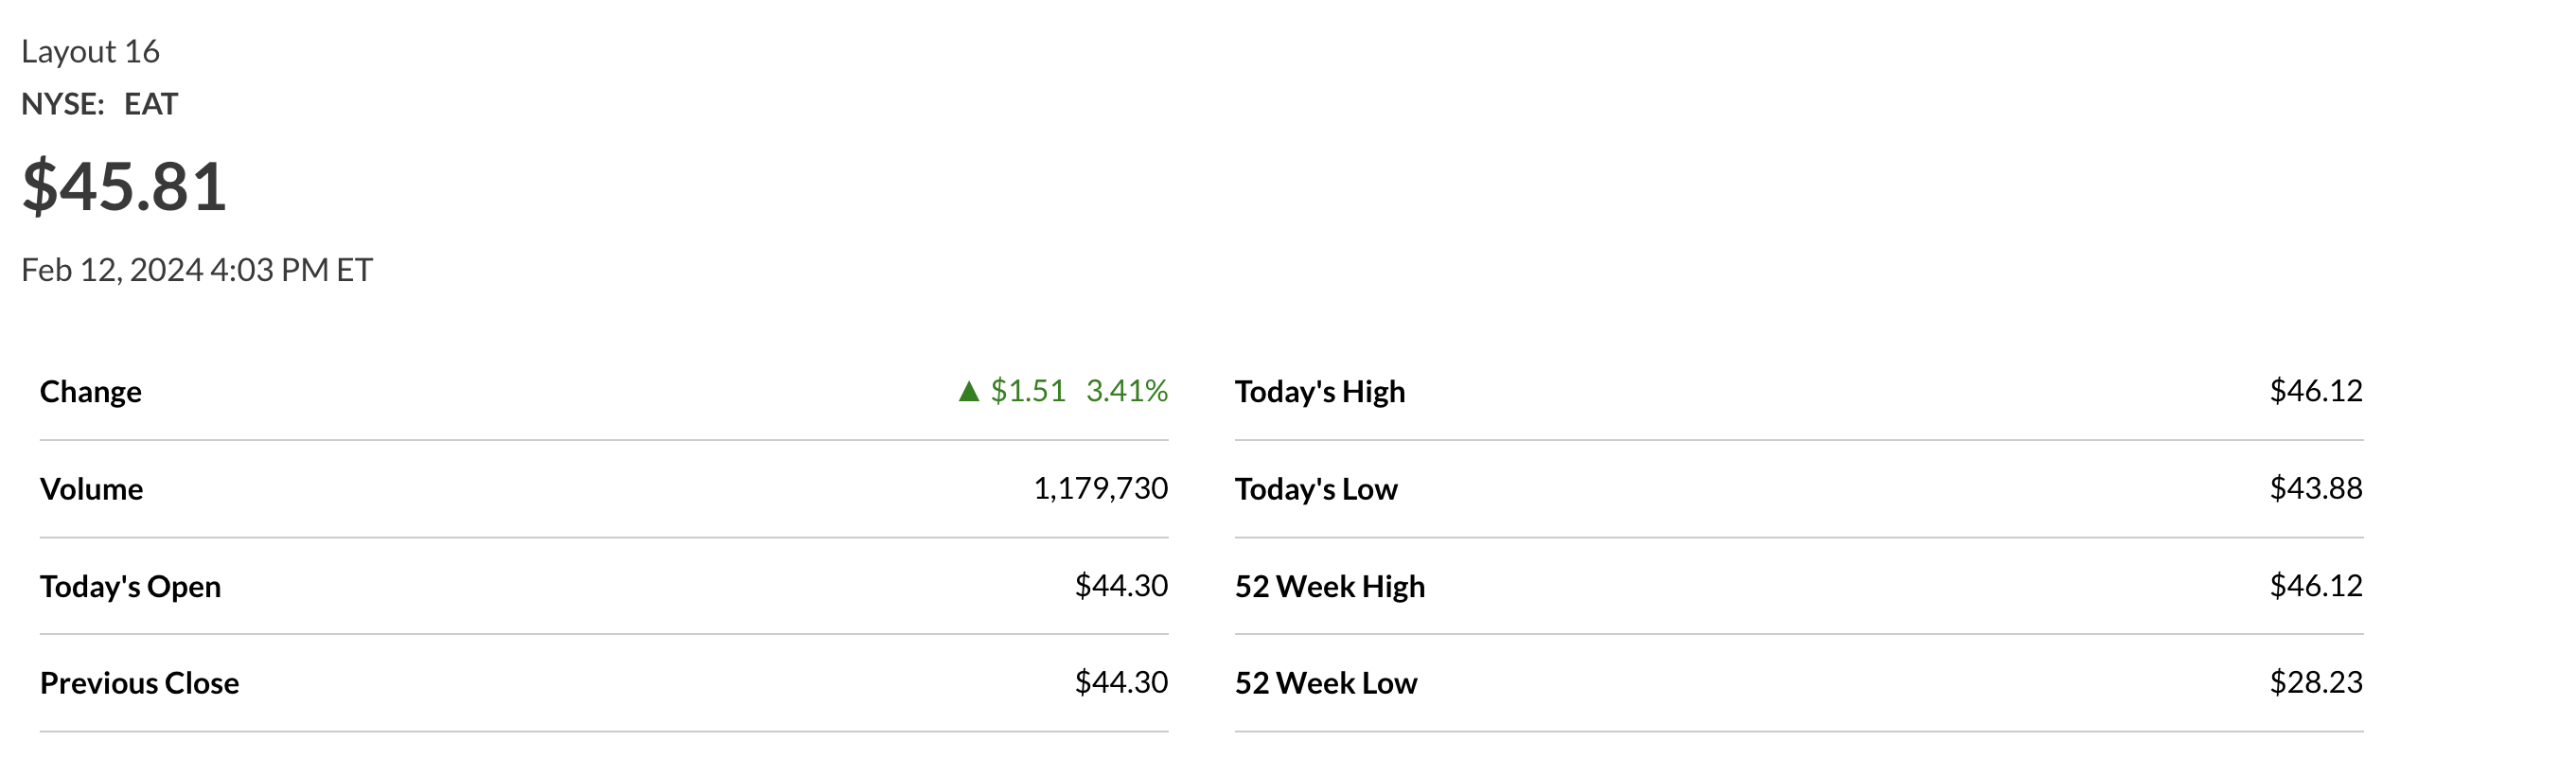The height and width of the screenshot is (776, 2576).
Task: Click the 52 Week Low label
Action: 1325,683
